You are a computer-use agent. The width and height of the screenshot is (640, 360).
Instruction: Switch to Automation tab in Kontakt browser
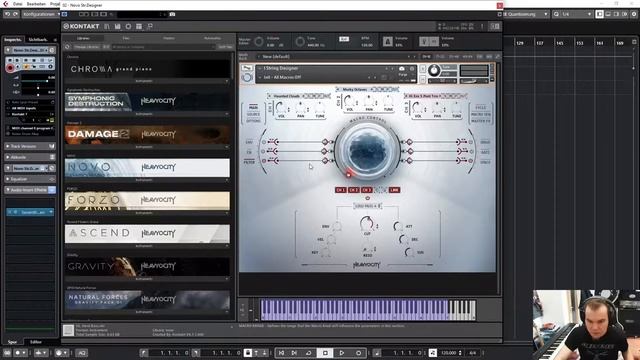pyautogui.click(x=212, y=38)
